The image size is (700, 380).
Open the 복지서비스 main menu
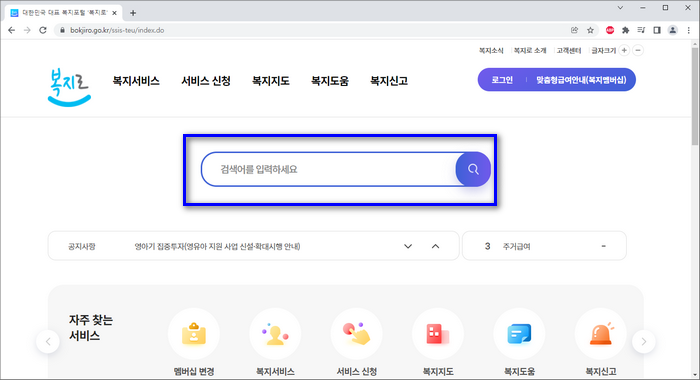point(136,81)
